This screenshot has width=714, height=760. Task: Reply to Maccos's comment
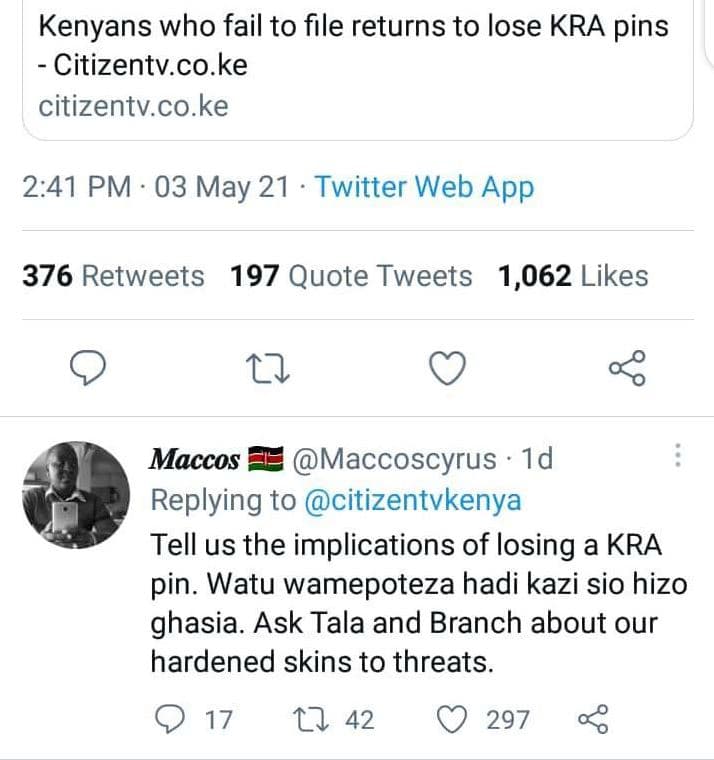(172, 719)
